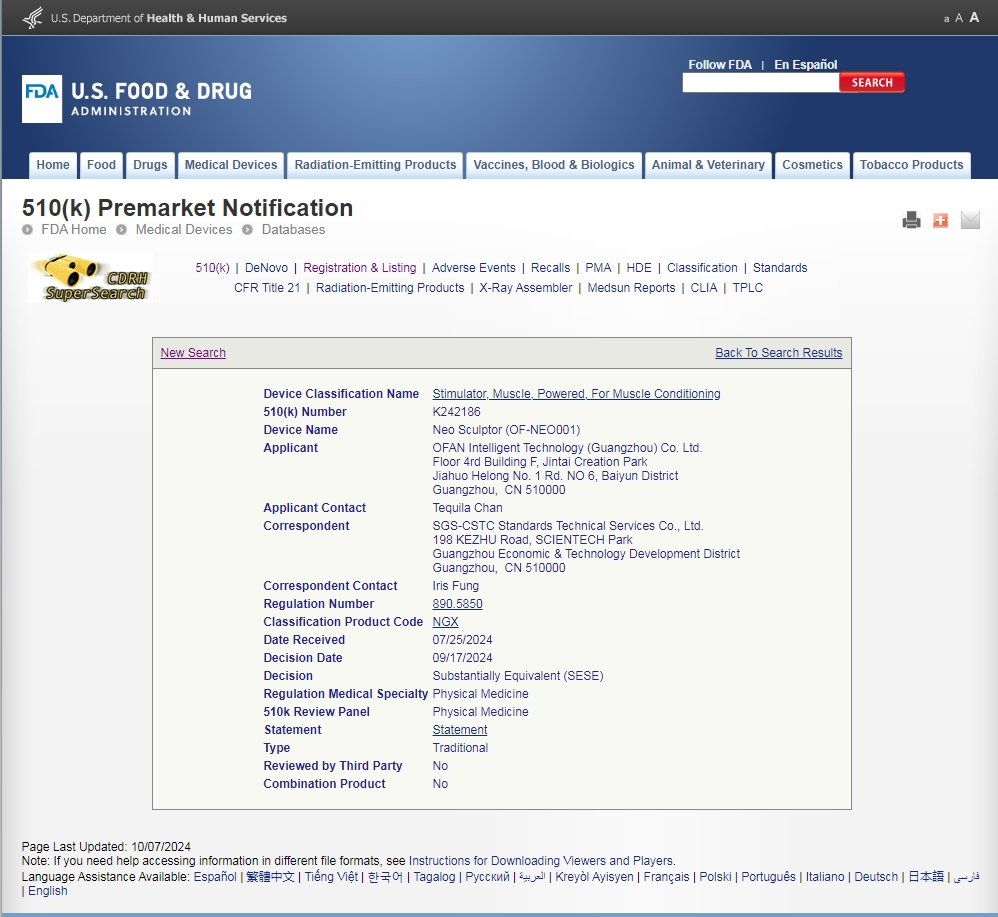Go Back To Search Results
This screenshot has height=917, width=998.
(778, 353)
